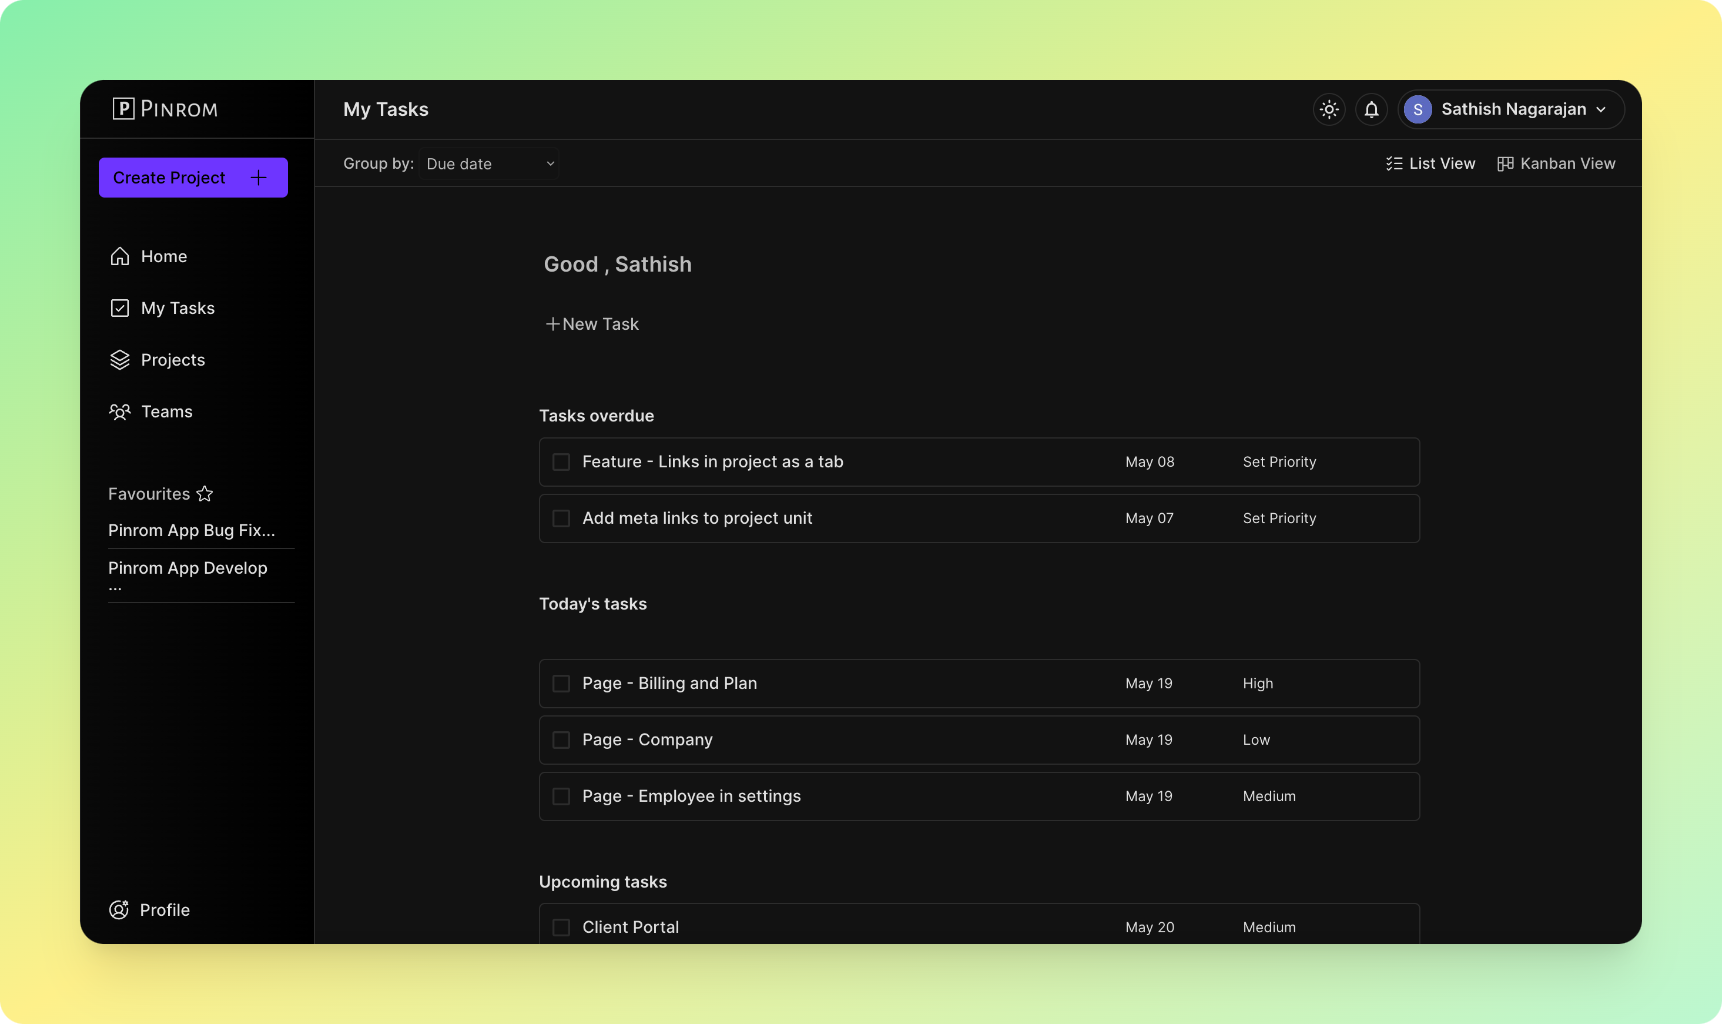Click the S user avatar

point(1418,110)
